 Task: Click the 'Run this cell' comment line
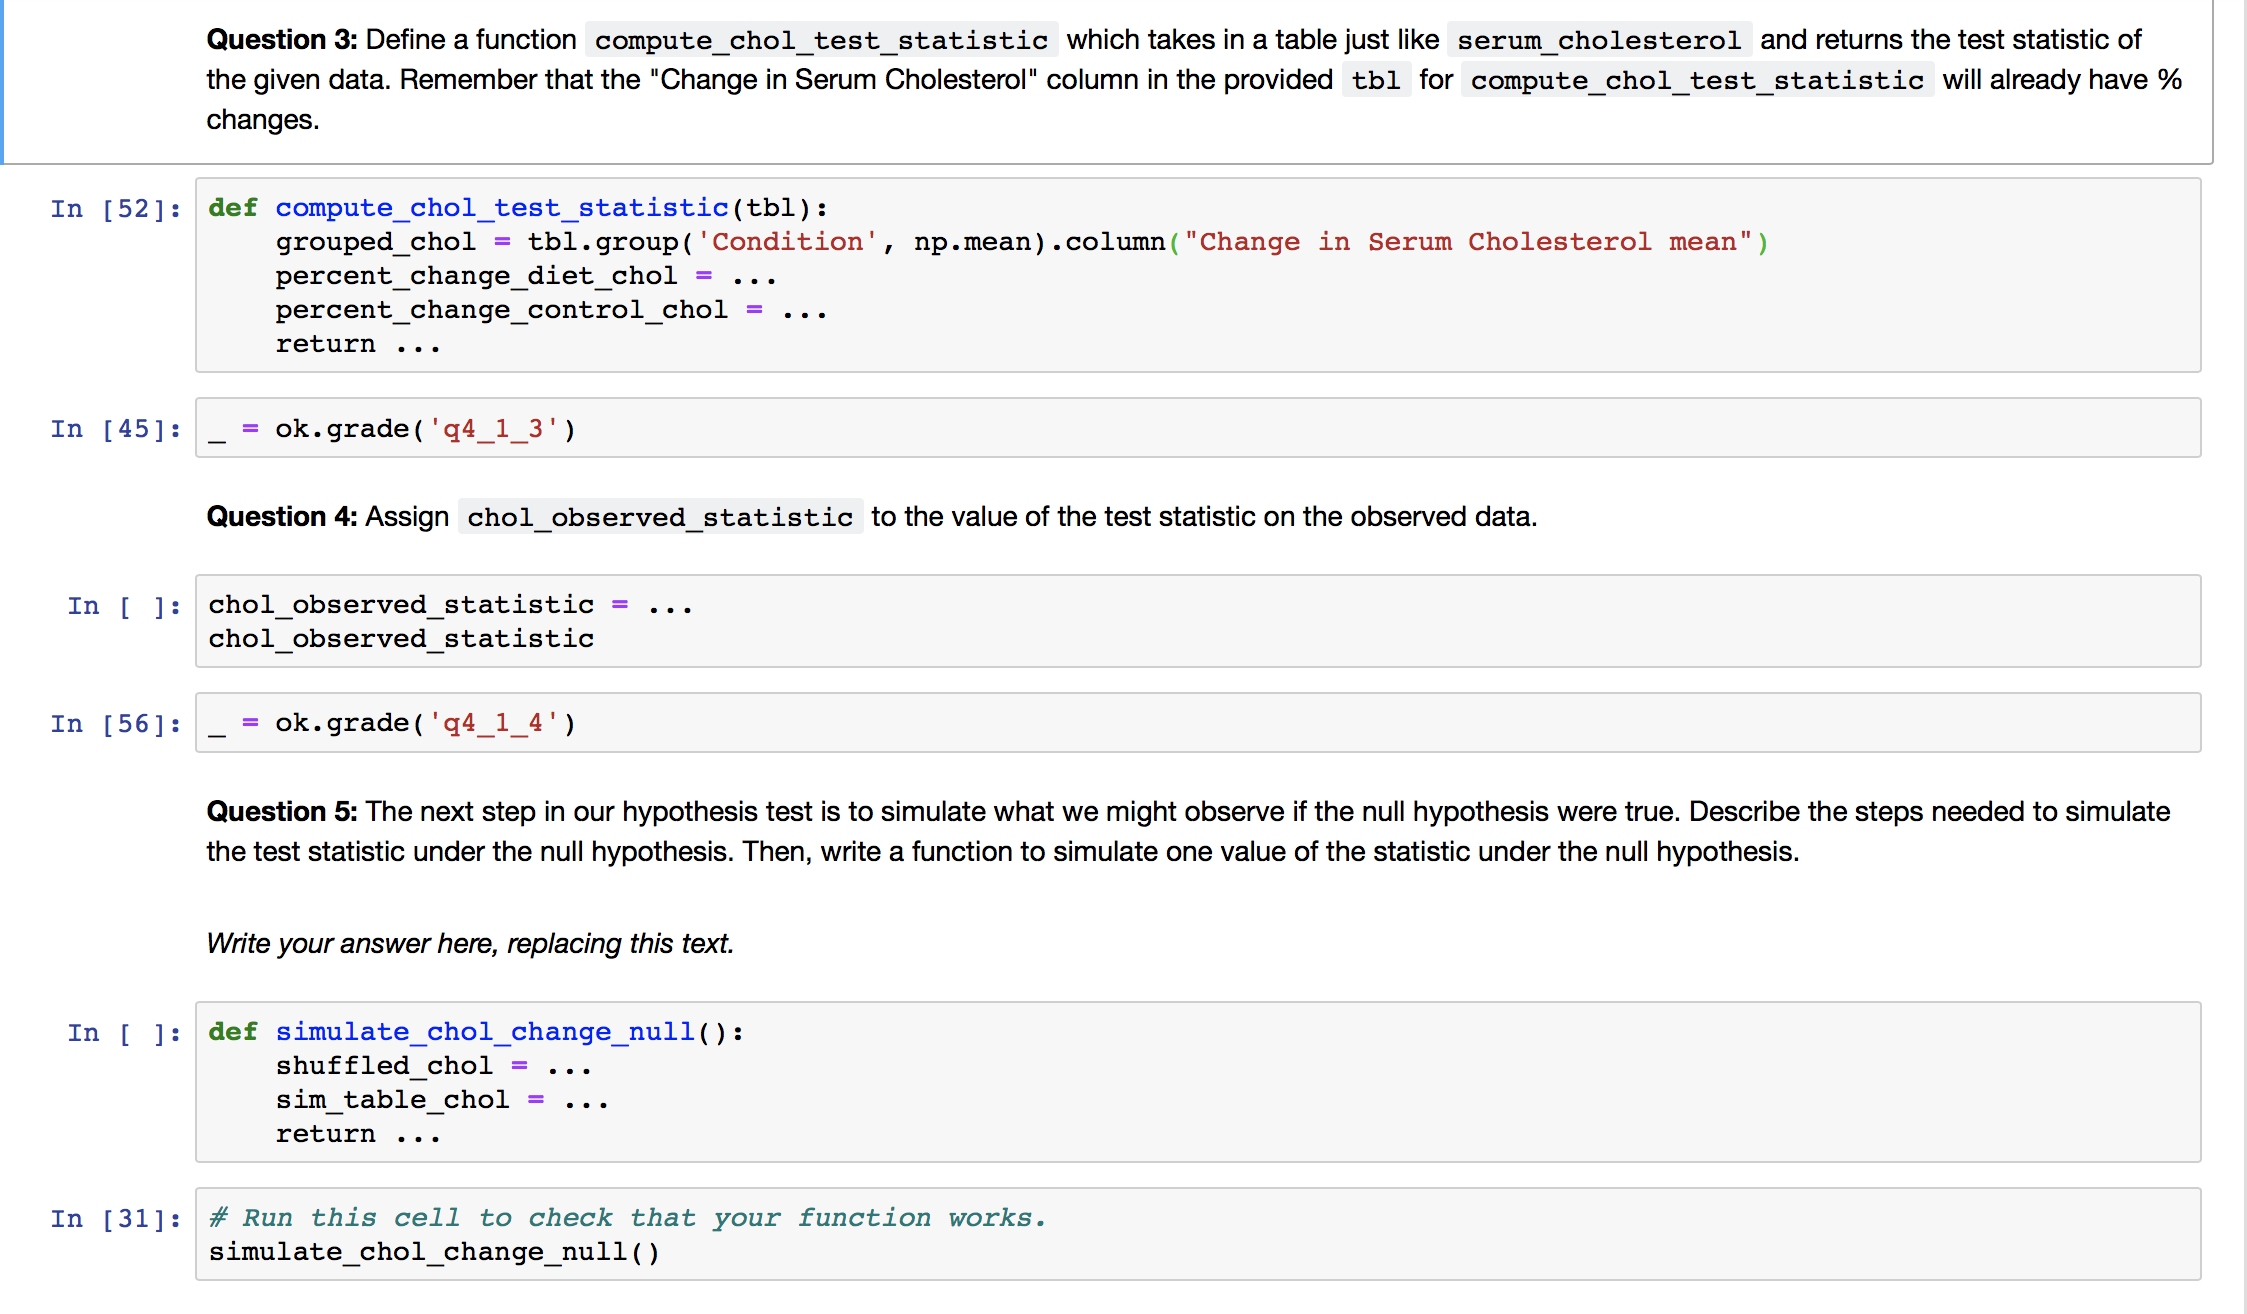click(x=627, y=1217)
